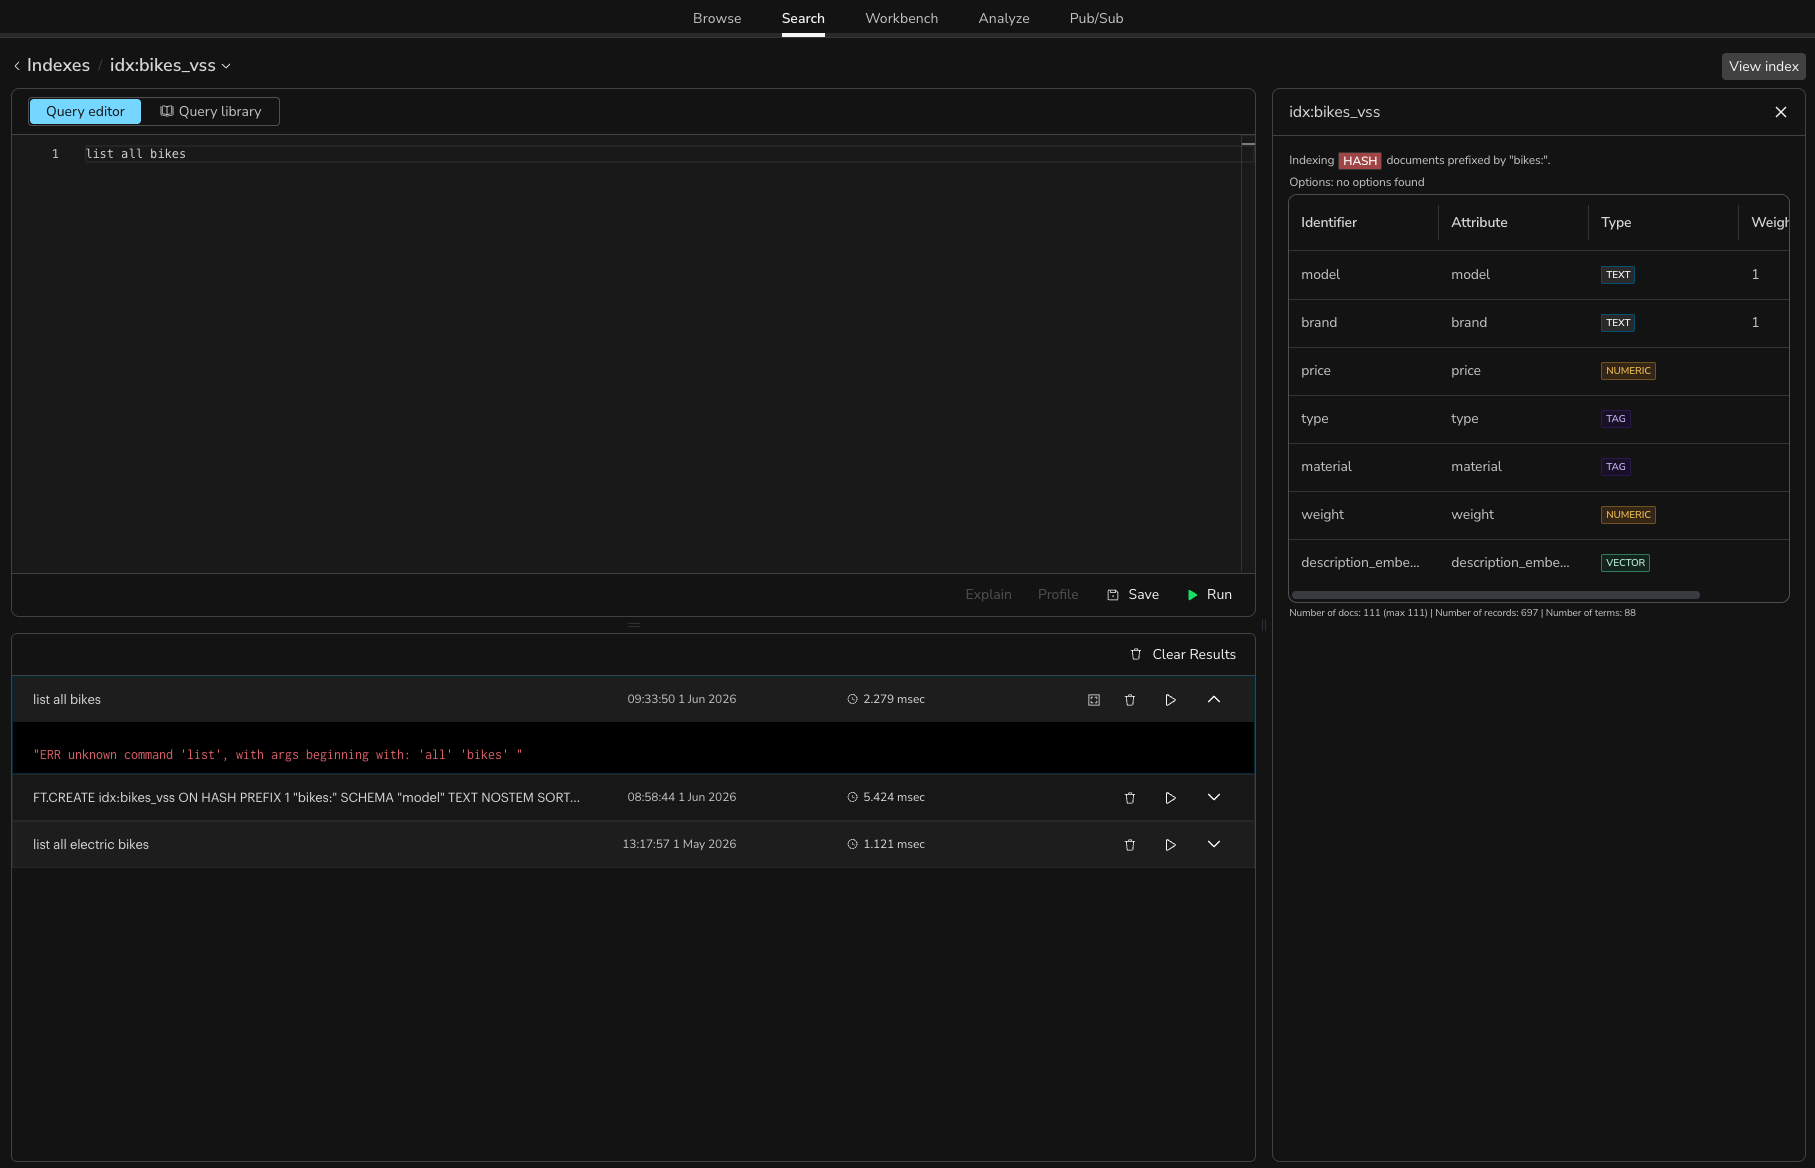This screenshot has height=1168, width=1815.
Task: Go to the Analyze tab
Action: coord(1004,18)
